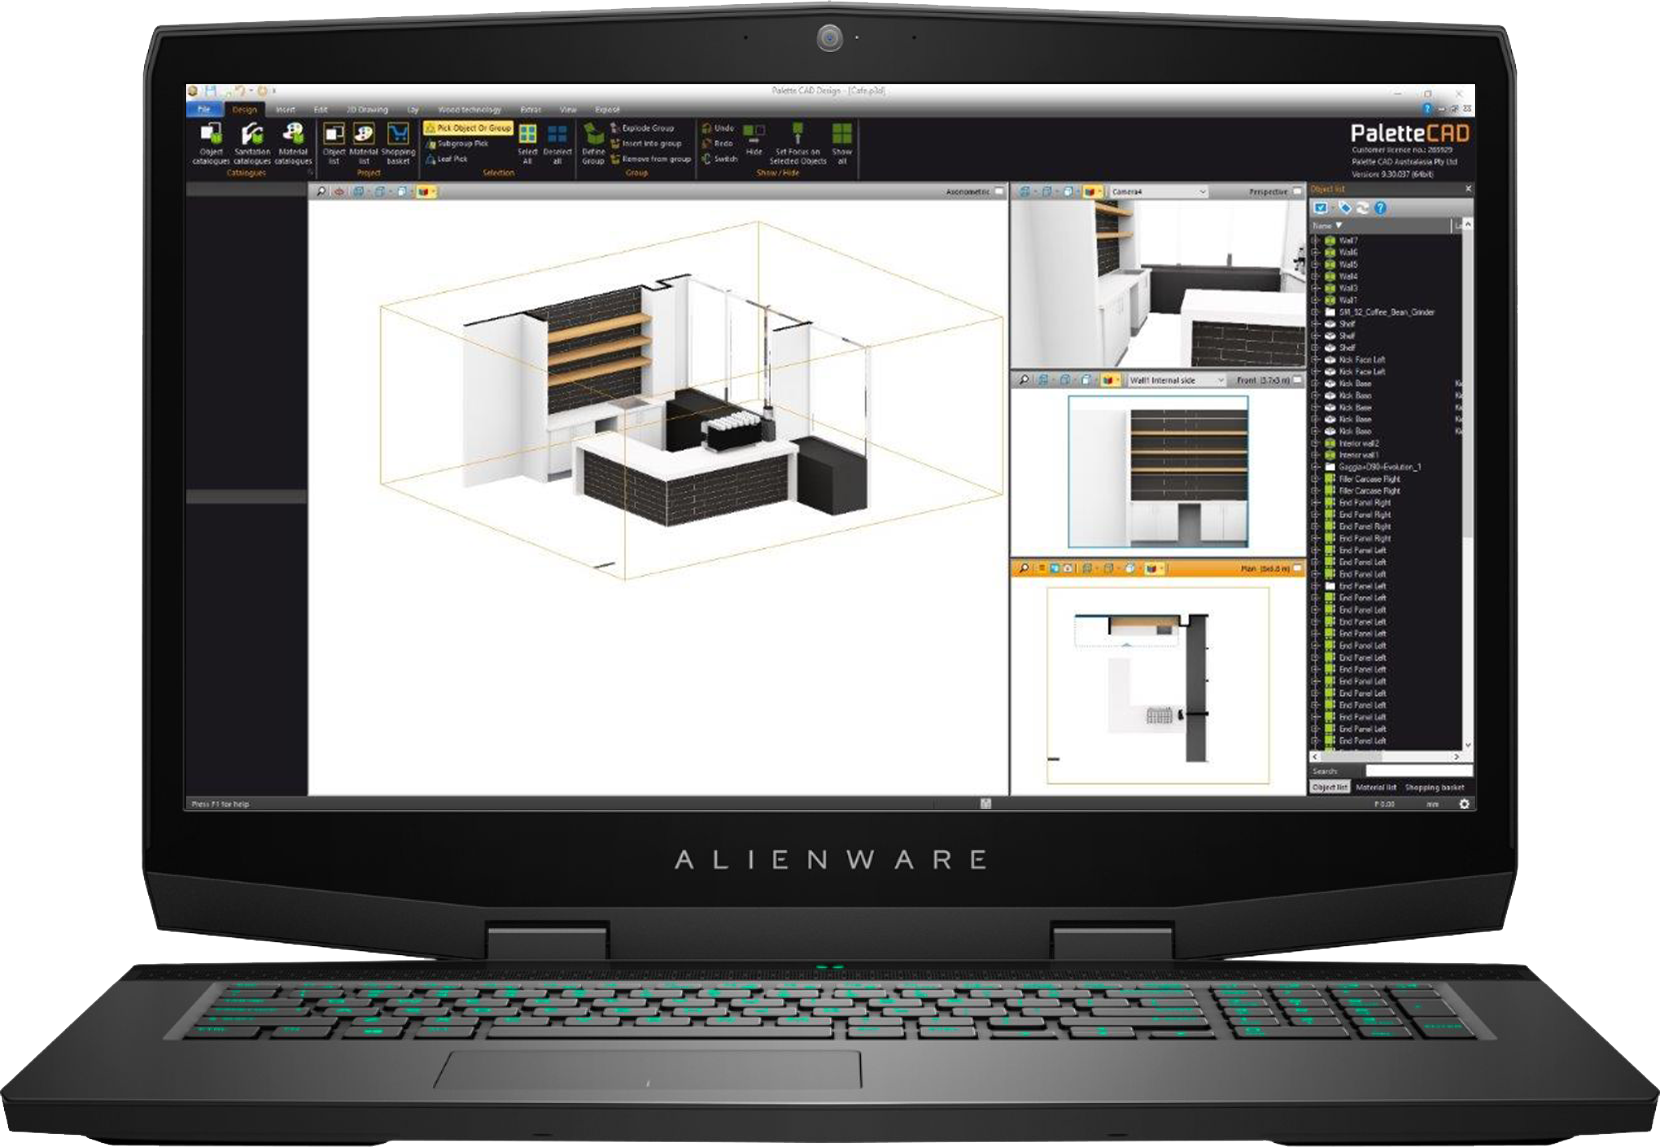Click the Undo command

pos(718,128)
